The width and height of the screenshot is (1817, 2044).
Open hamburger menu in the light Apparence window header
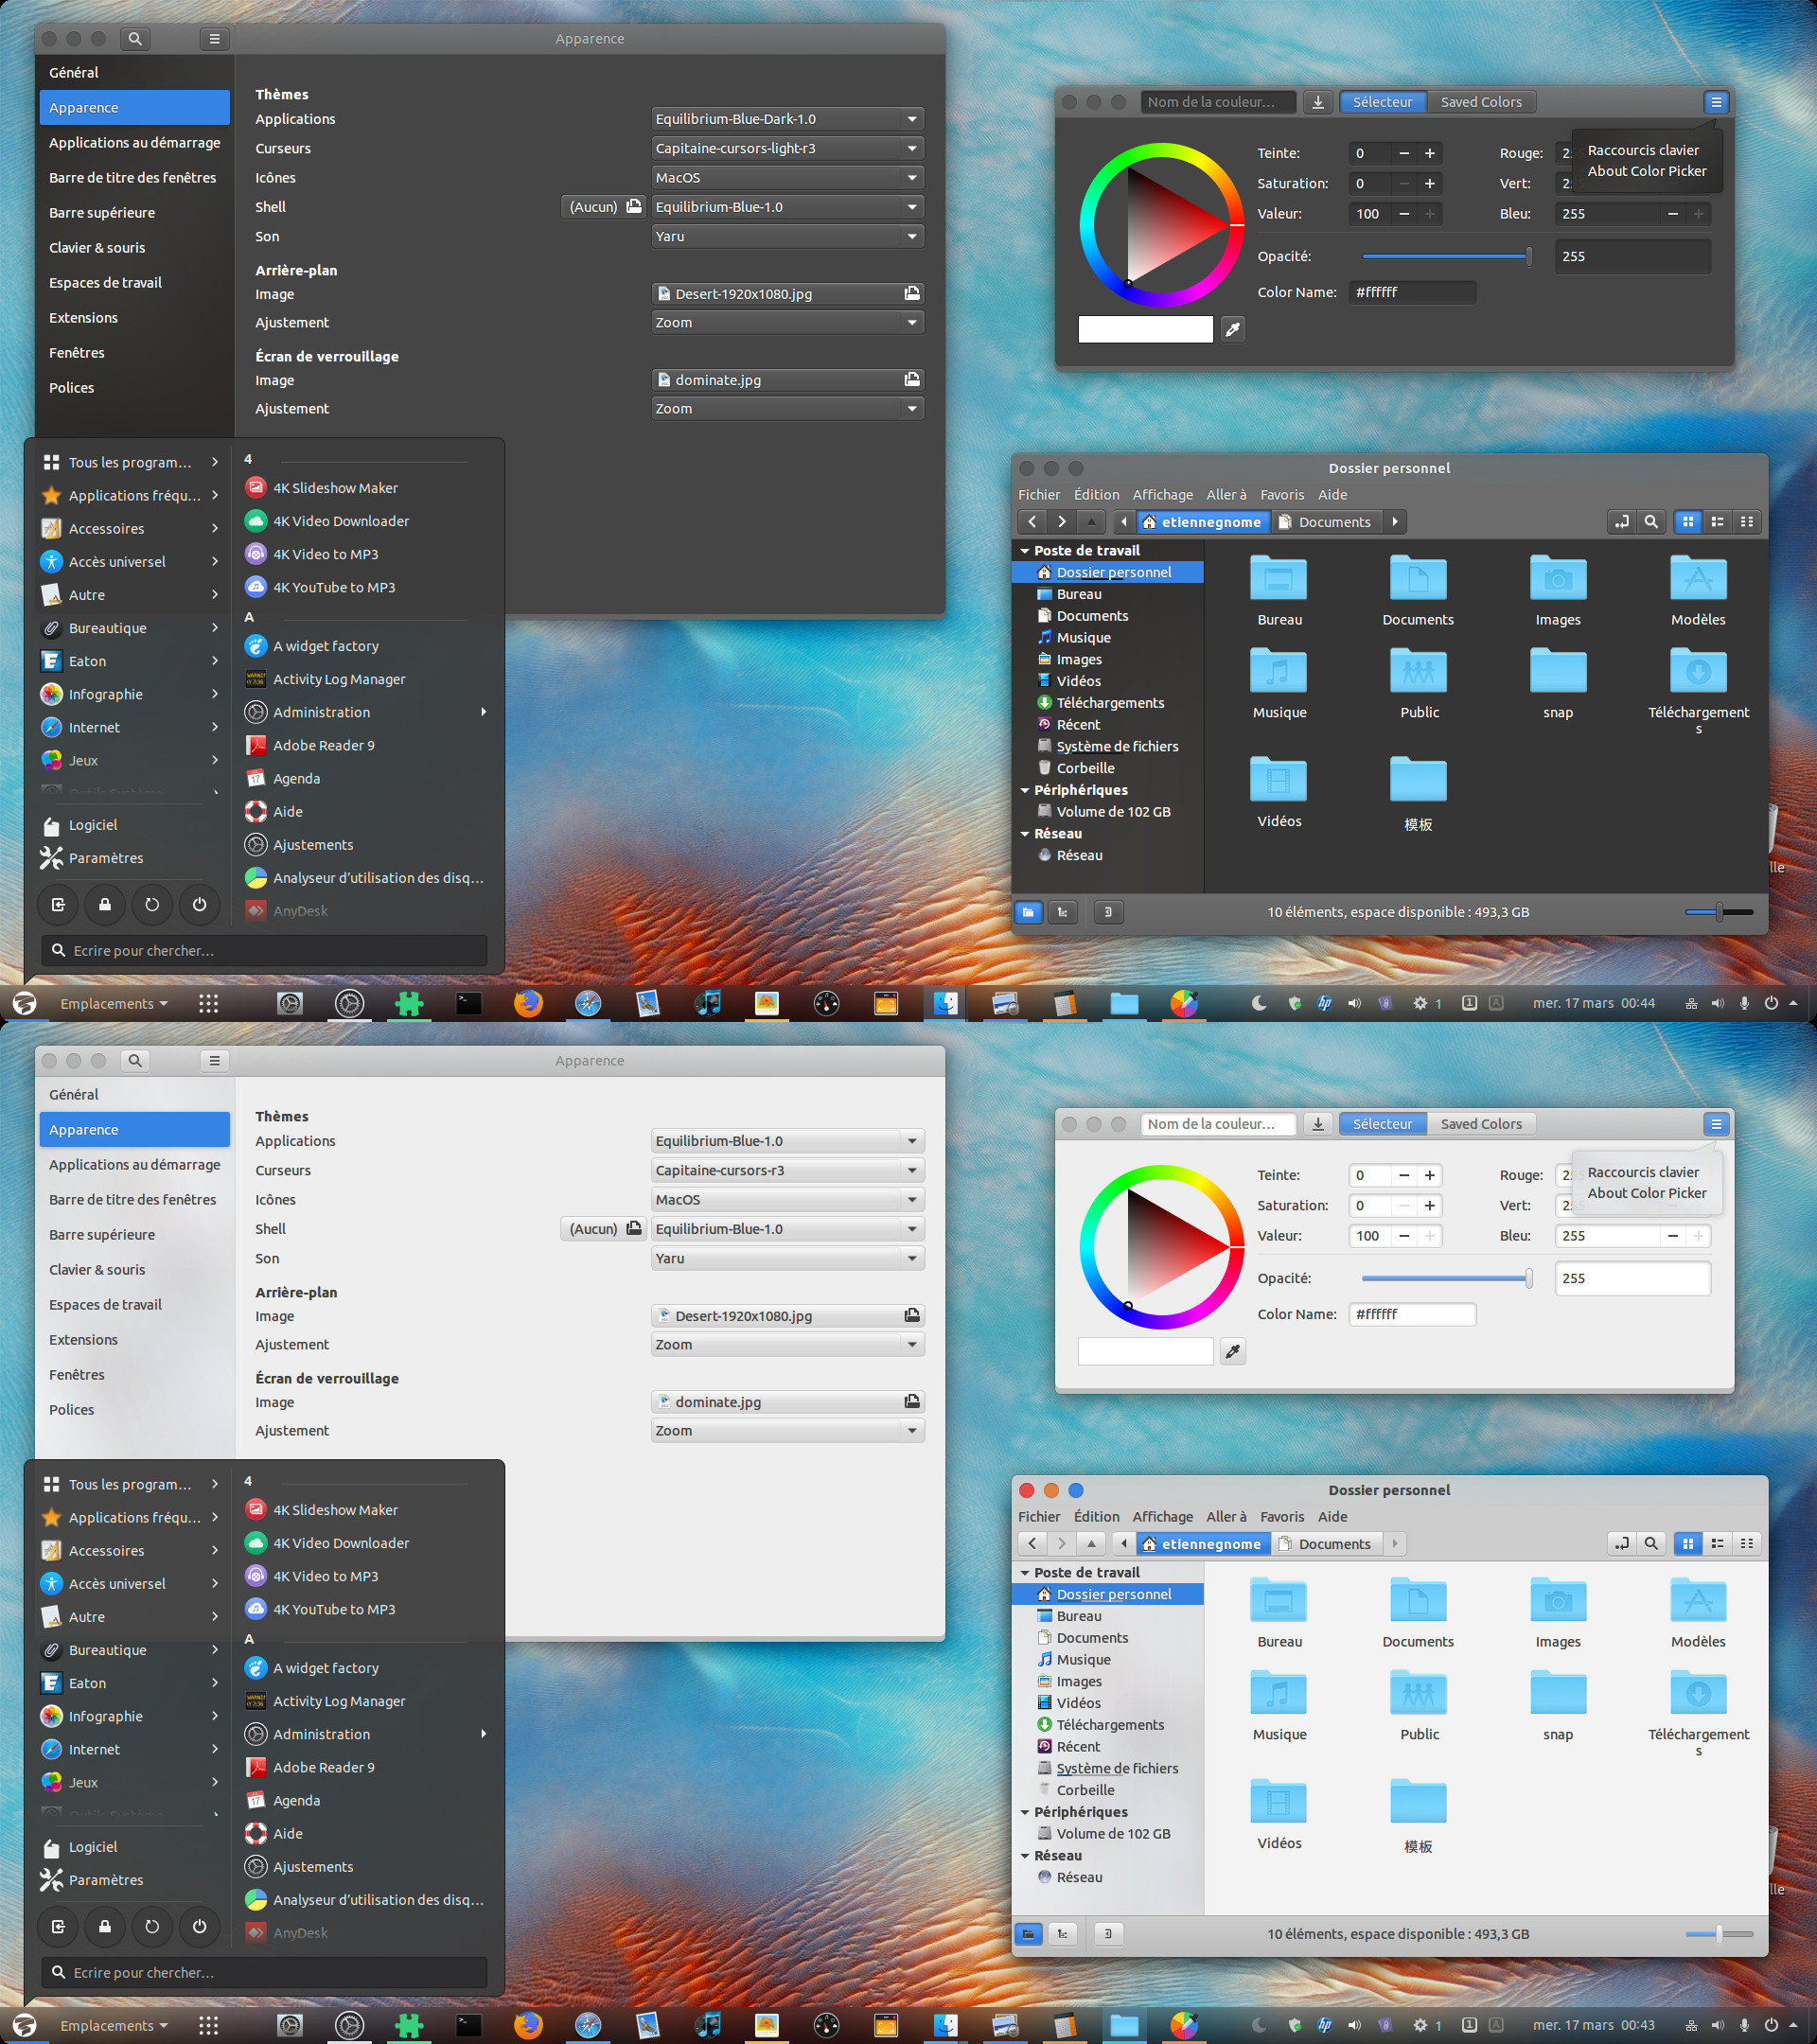pyautogui.click(x=214, y=1061)
